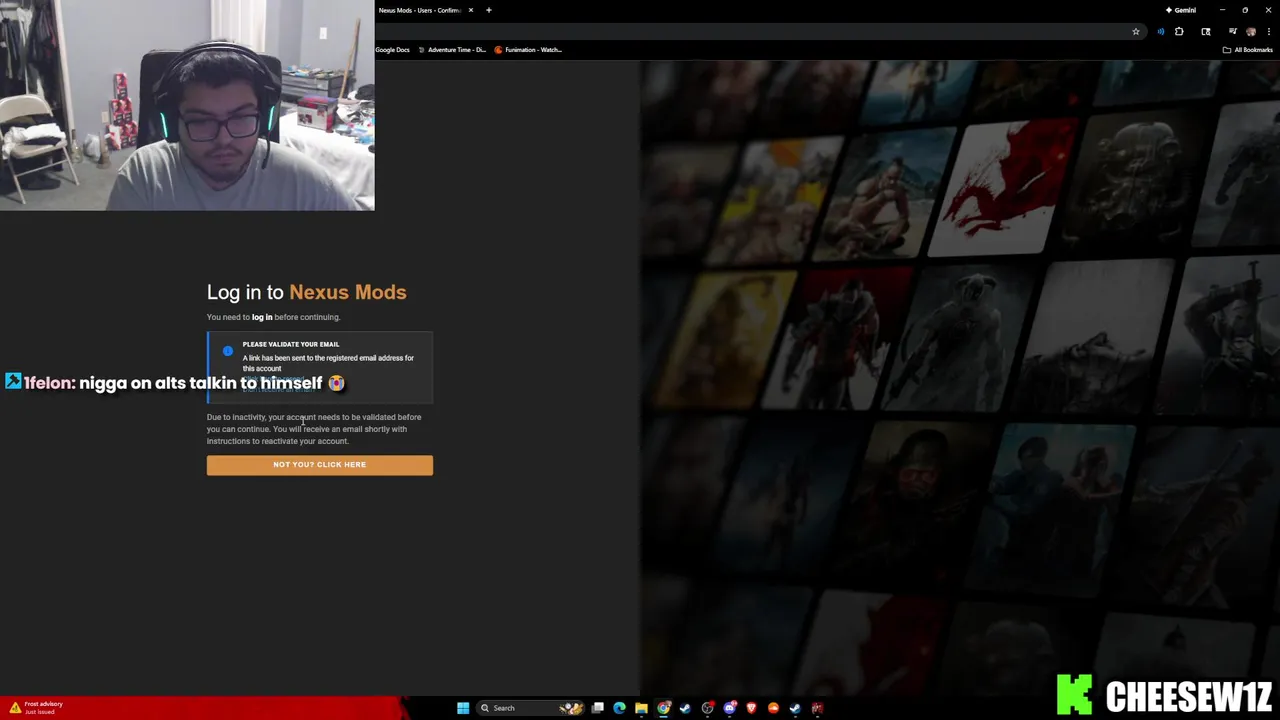Viewport: 1280px width, 720px height.
Task: Click the blue media casting icon
Action: pyautogui.click(x=1161, y=32)
